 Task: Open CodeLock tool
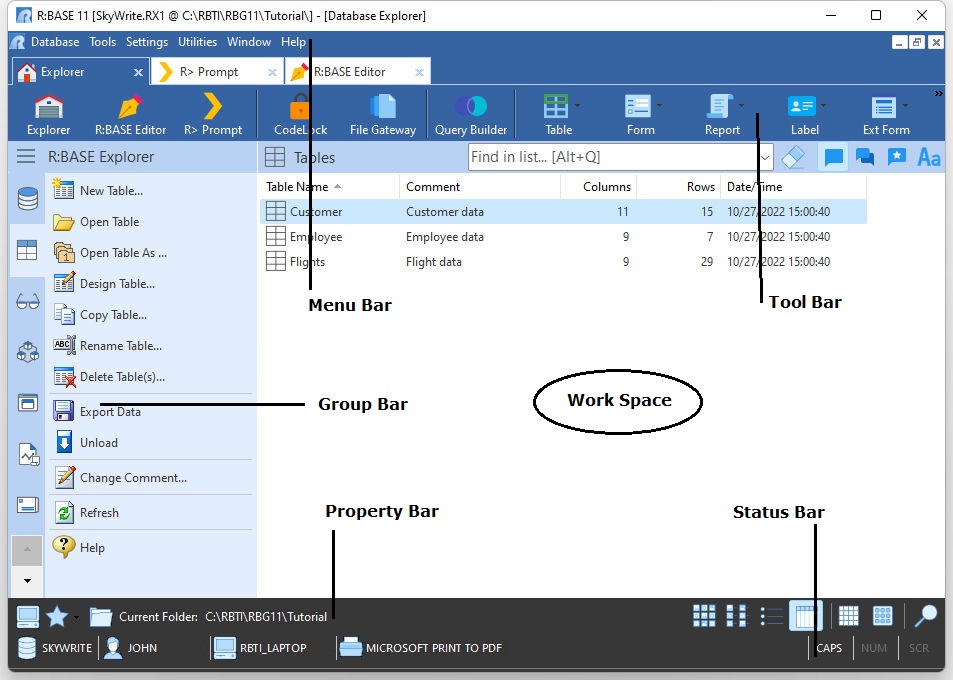click(x=300, y=115)
